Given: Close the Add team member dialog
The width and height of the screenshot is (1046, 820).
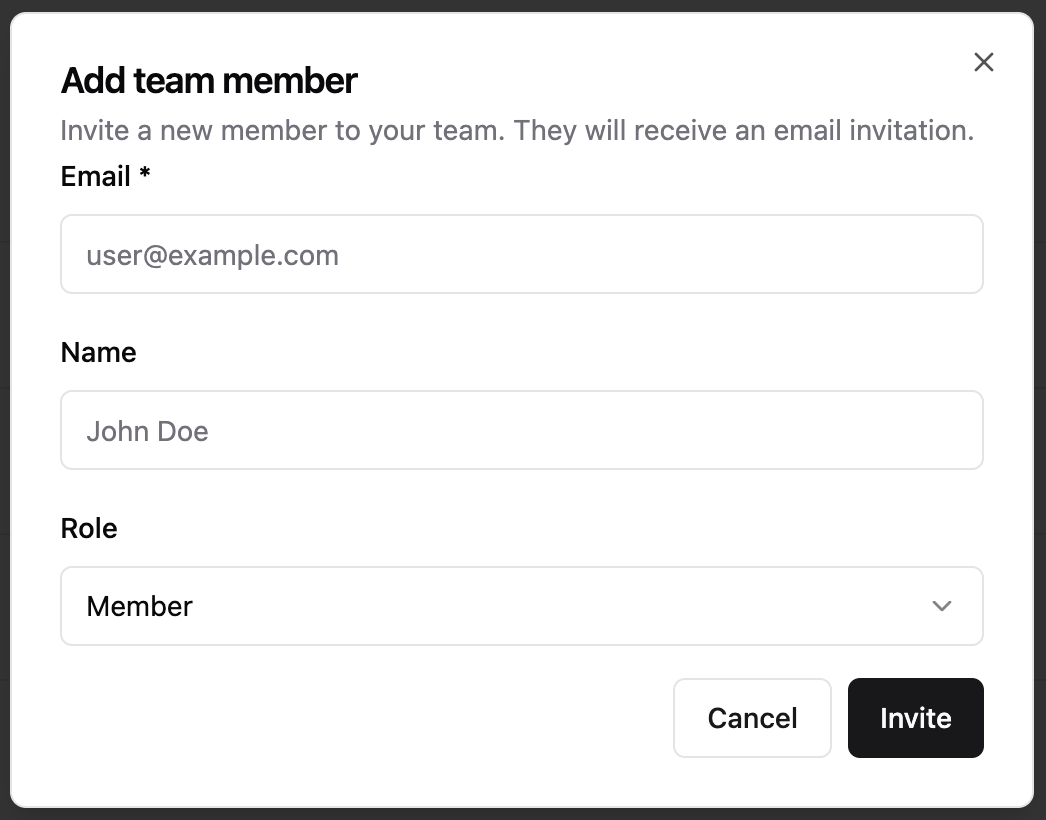Looking at the screenshot, I should pyautogui.click(x=984, y=62).
